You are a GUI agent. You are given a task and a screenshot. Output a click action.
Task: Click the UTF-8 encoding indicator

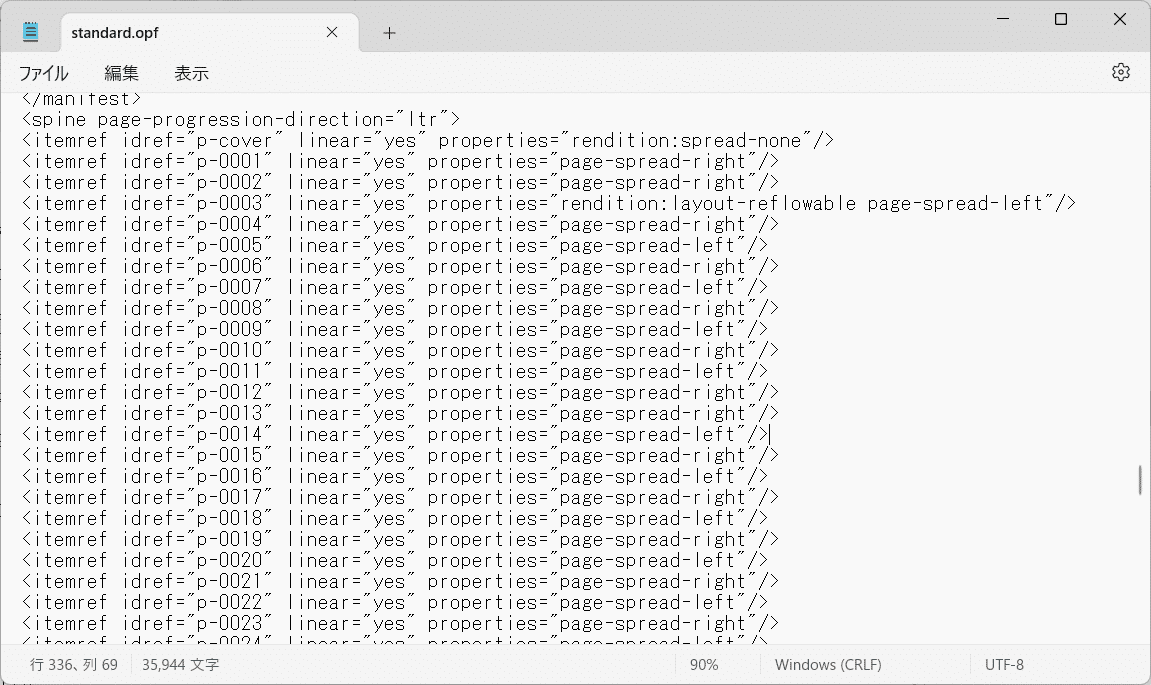click(x=1004, y=664)
